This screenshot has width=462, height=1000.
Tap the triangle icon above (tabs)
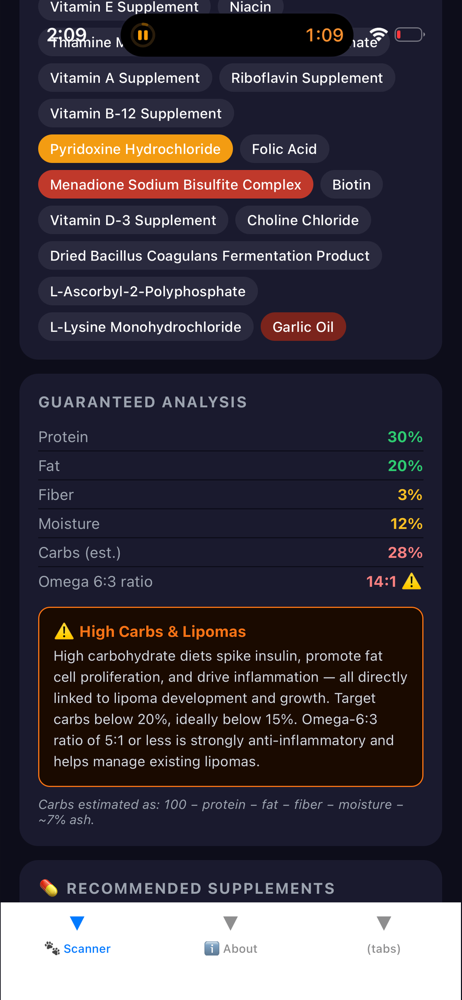384,923
